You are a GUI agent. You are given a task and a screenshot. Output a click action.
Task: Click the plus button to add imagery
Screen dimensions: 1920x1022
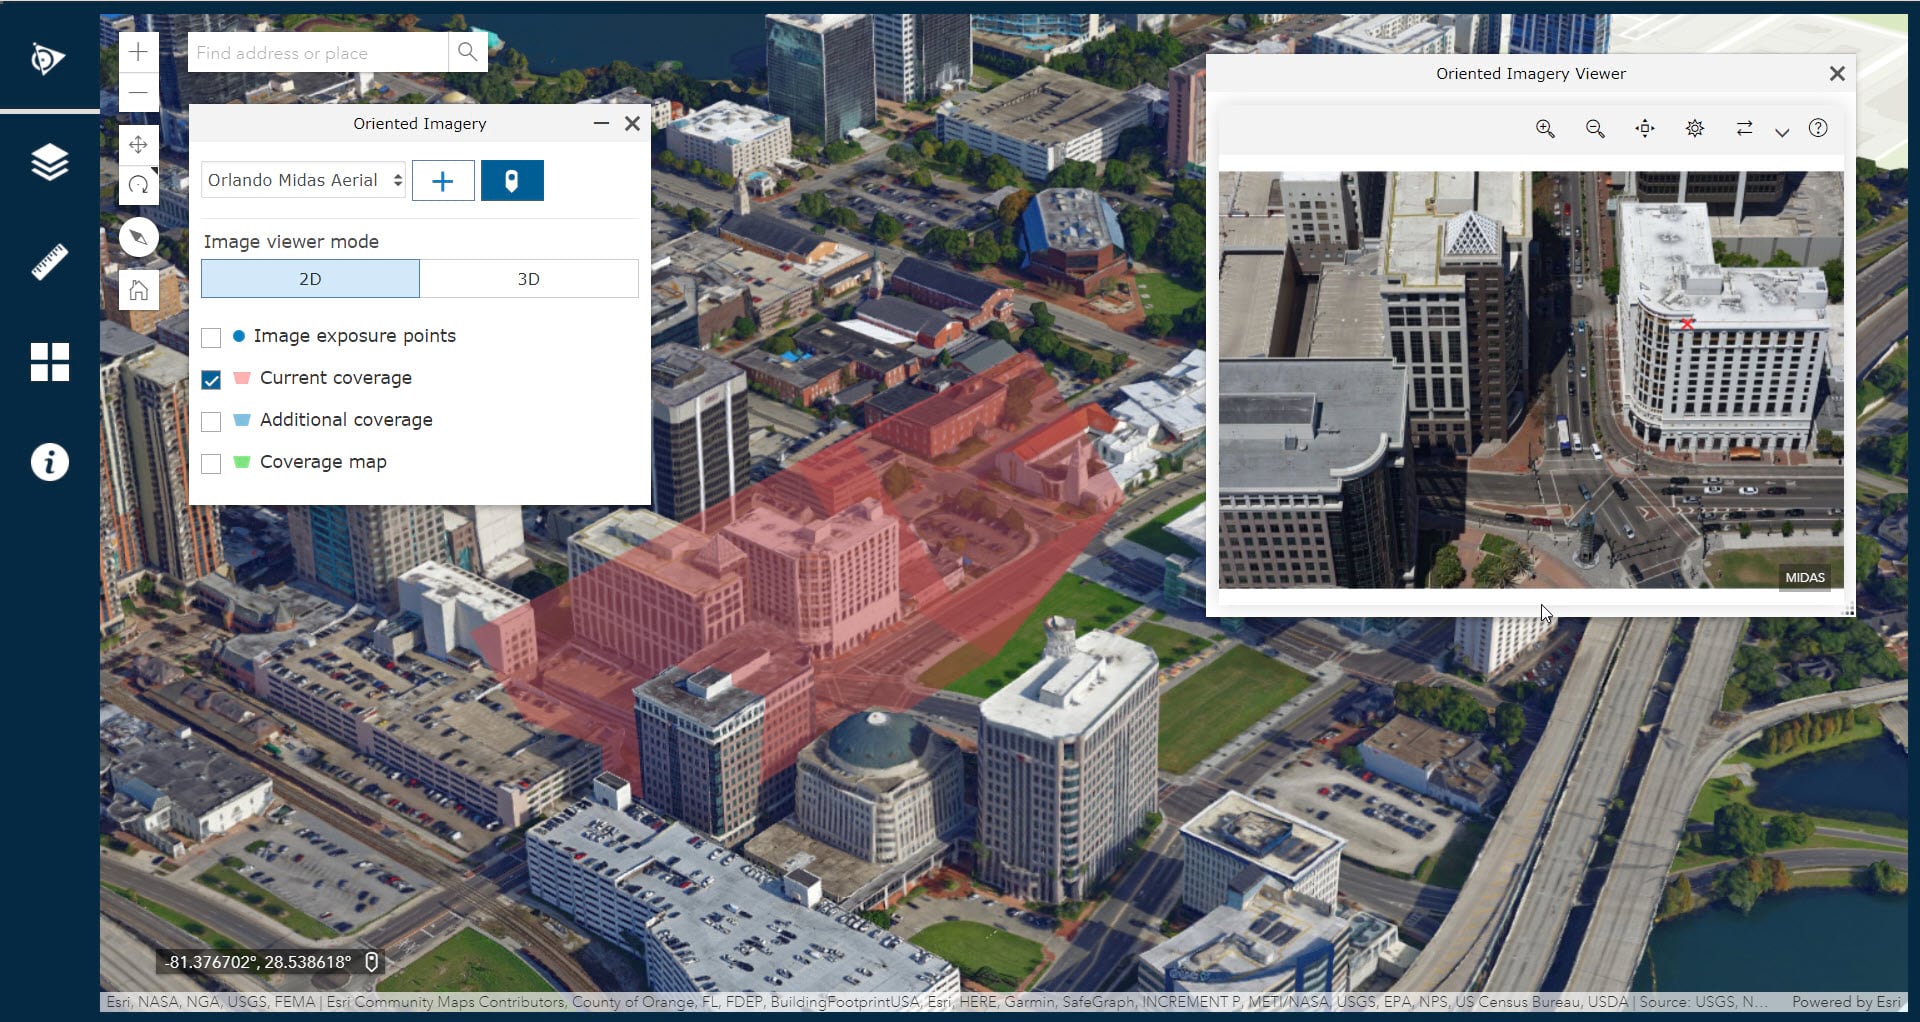click(442, 180)
